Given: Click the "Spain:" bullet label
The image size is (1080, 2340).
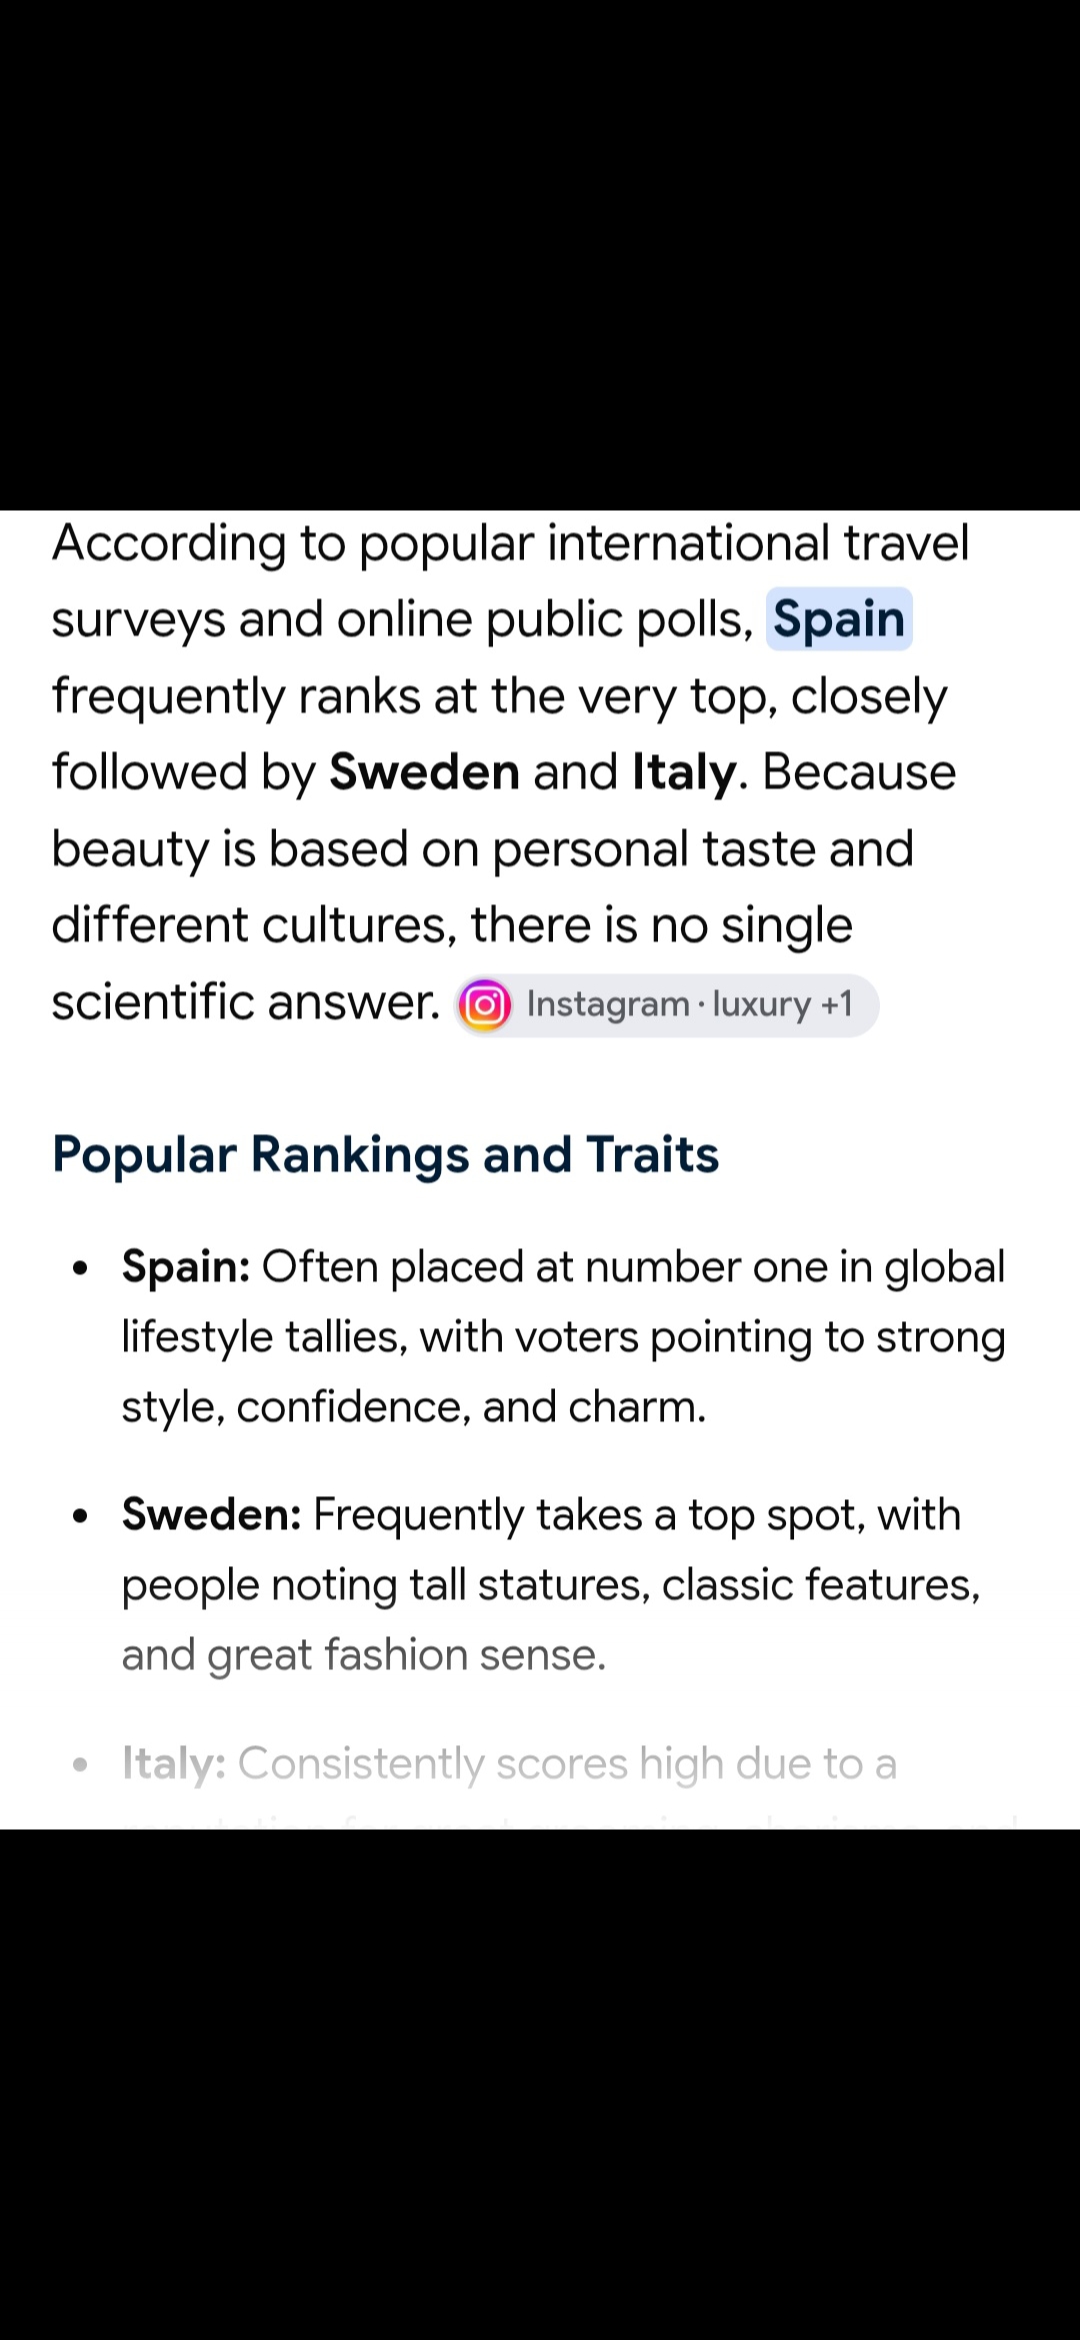Looking at the screenshot, I should click(186, 1267).
